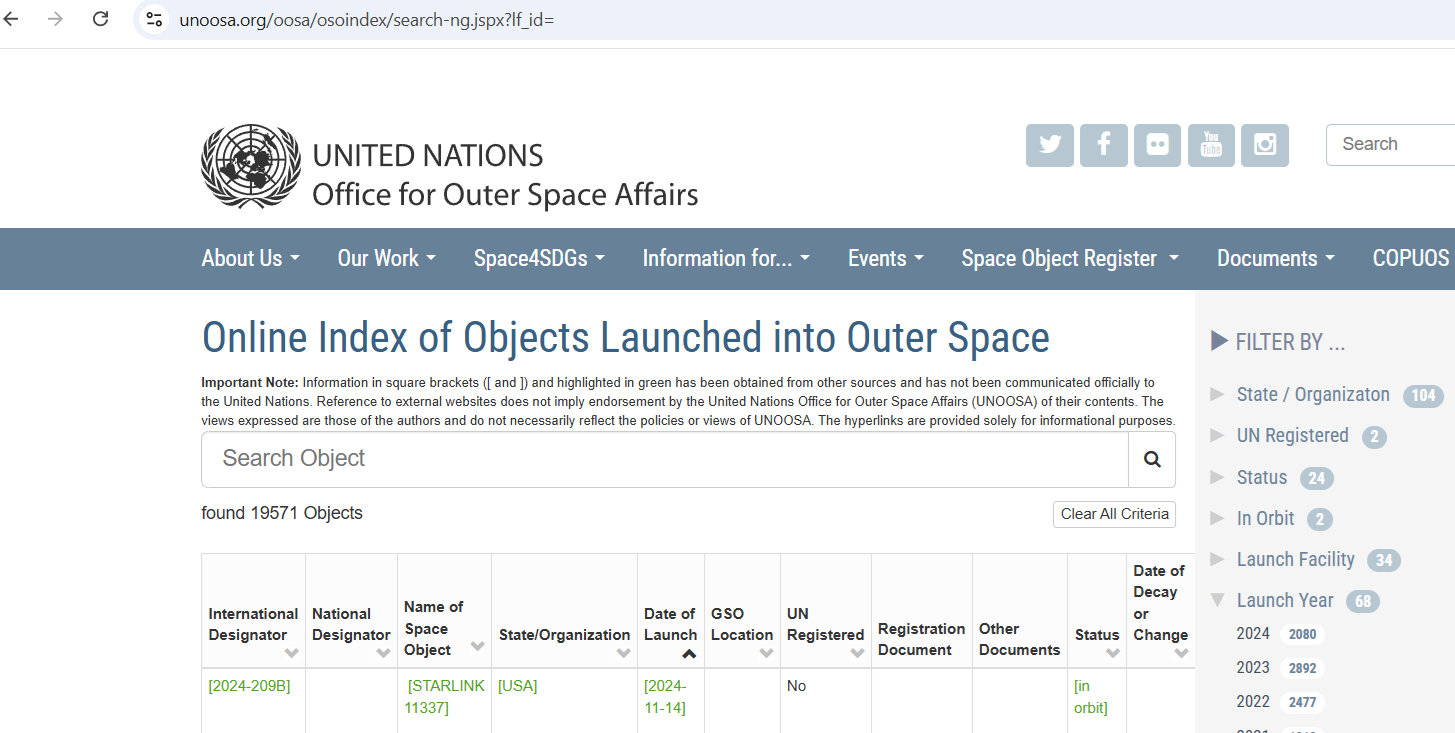Screen dimensions: 1455x733
Task: Sort by Status column arrow
Action: [x=1113, y=653]
